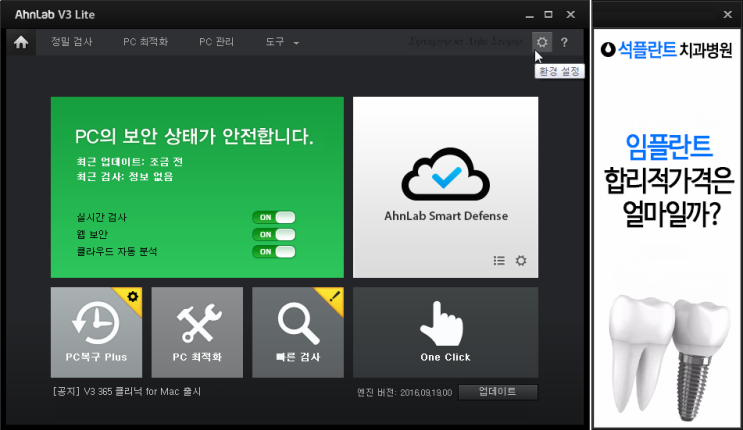Open the 정밀 검사 menu

72,42
